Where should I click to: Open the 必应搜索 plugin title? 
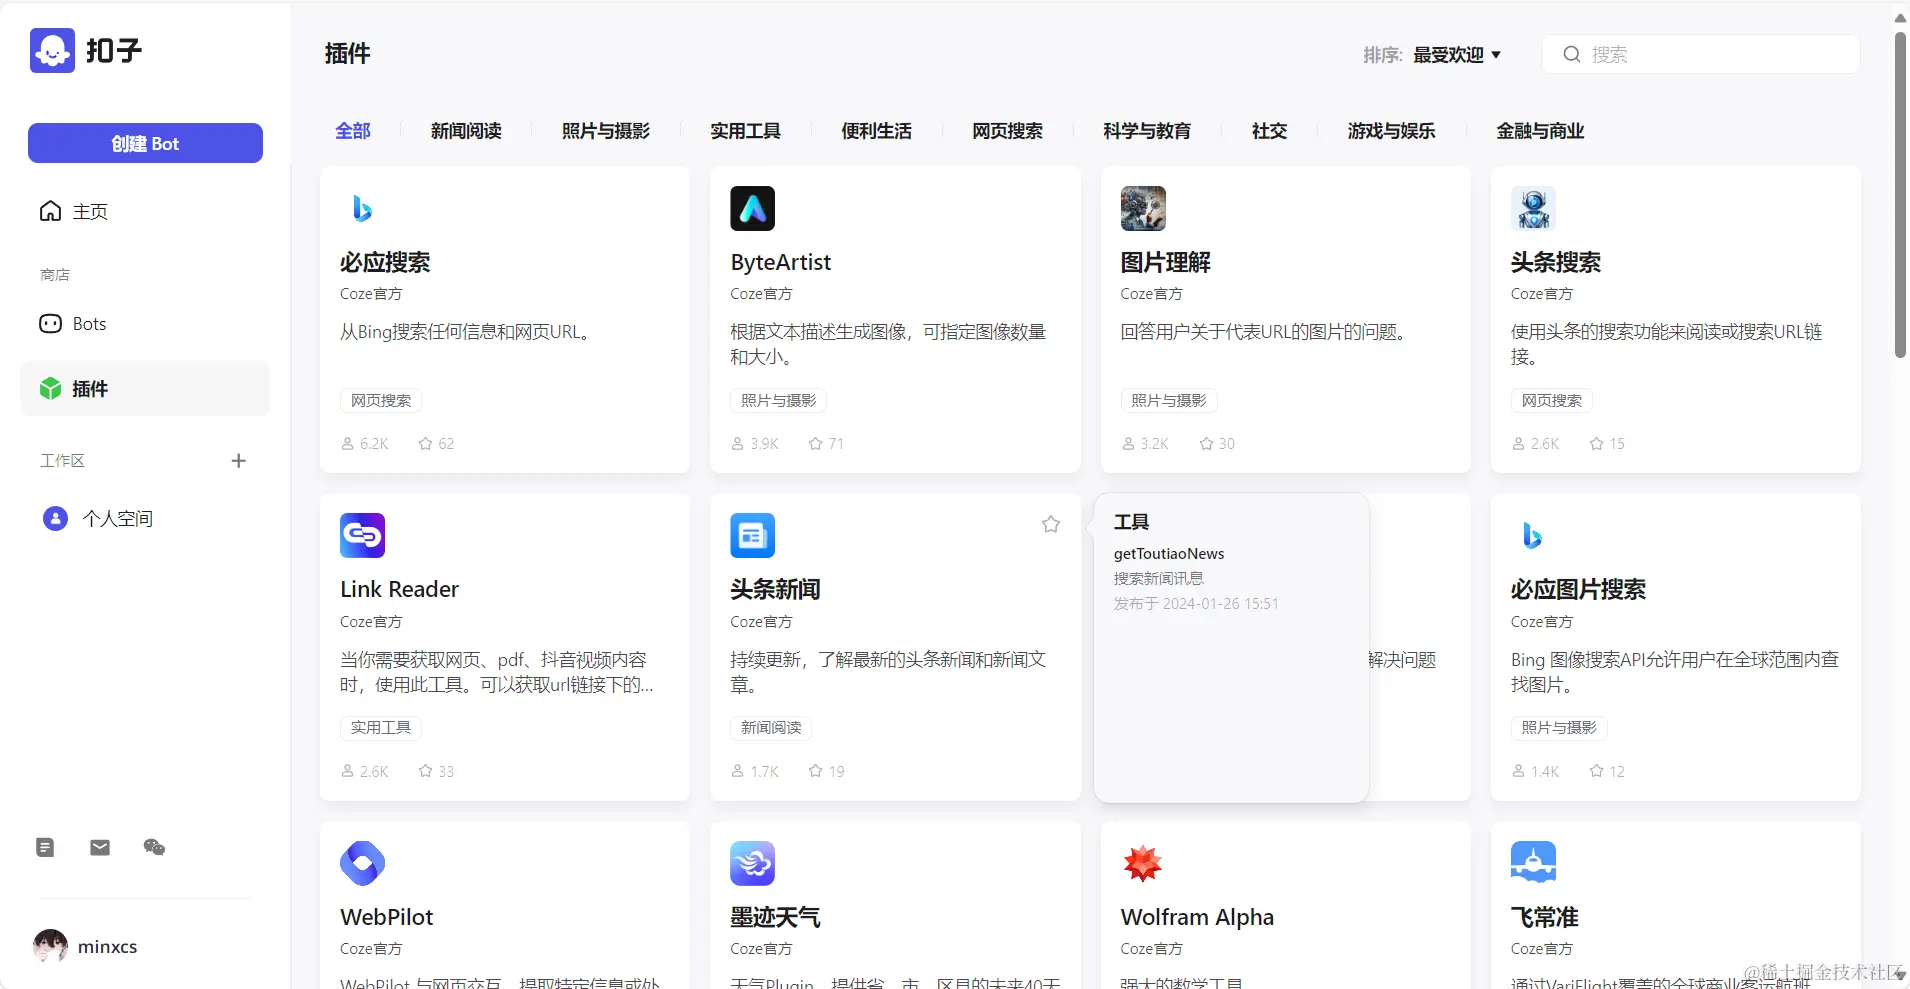[x=385, y=262]
